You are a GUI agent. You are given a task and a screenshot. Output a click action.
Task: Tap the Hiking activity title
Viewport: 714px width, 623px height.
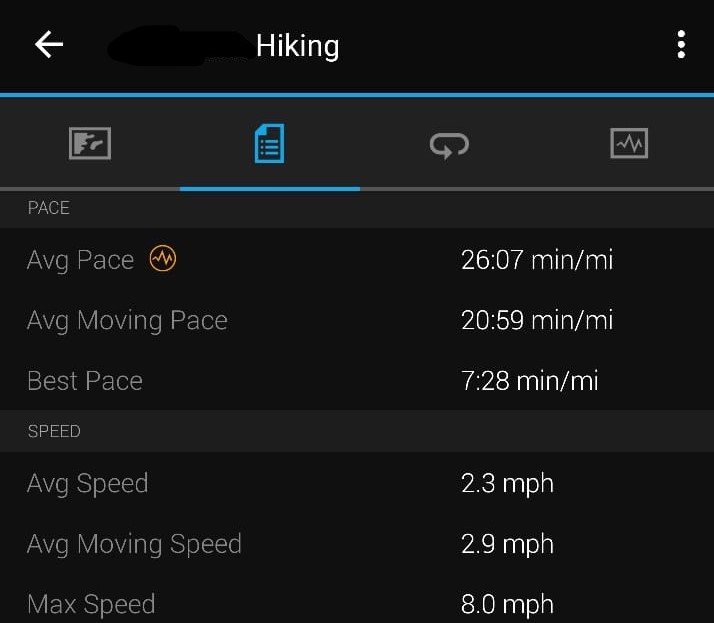pyautogui.click(x=297, y=46)
